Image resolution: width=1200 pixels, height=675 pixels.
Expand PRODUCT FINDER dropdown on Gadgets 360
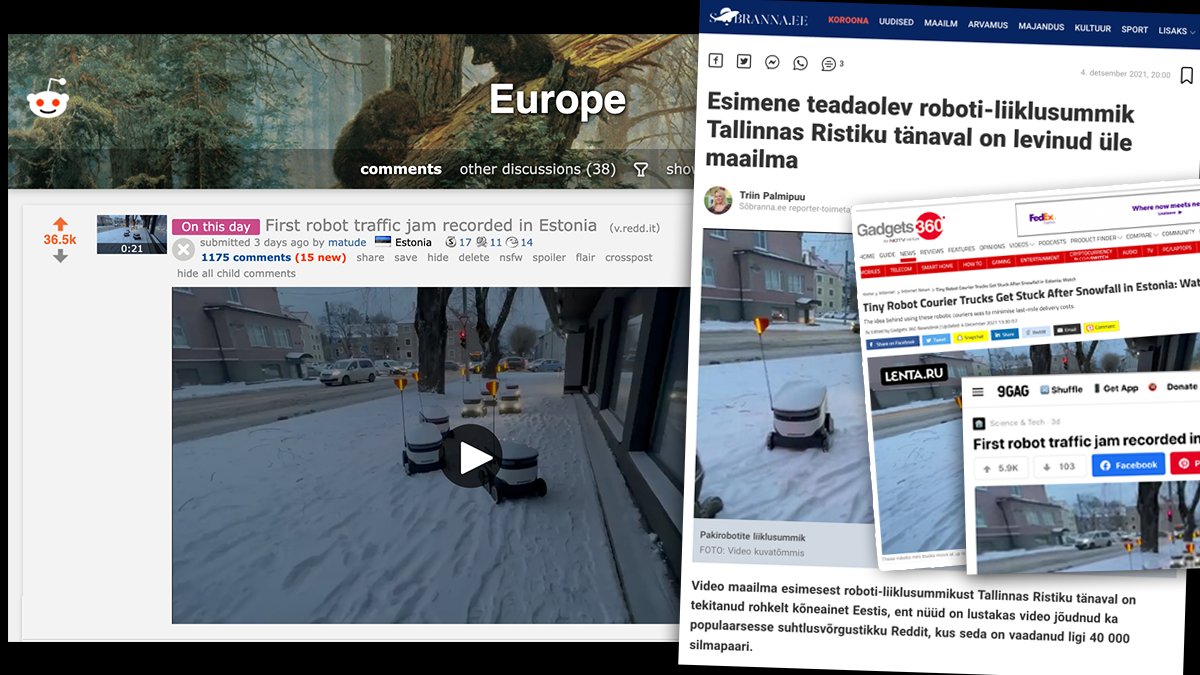pos(1095,240)
